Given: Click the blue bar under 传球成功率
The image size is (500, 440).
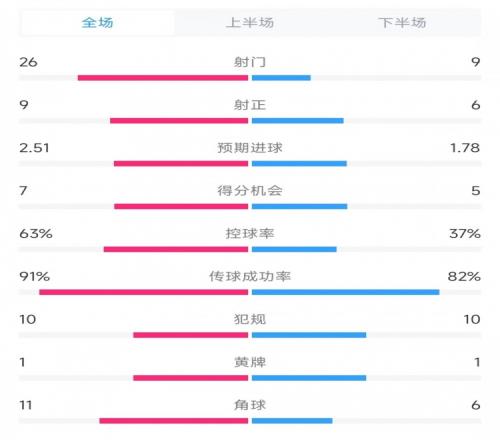Looking at the screenshot, I should coord(346,292).
